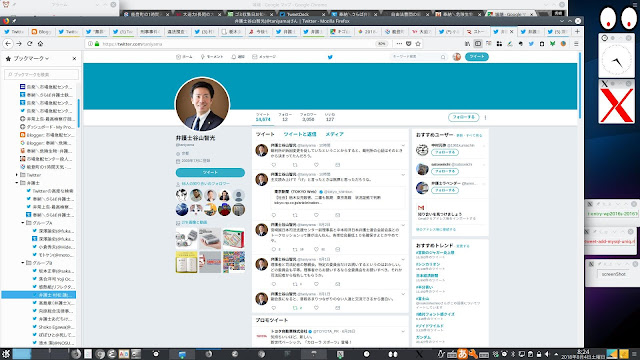640x360 pixels.
Task: Open Twitter Notifications bell
Action: coord(238,57)
